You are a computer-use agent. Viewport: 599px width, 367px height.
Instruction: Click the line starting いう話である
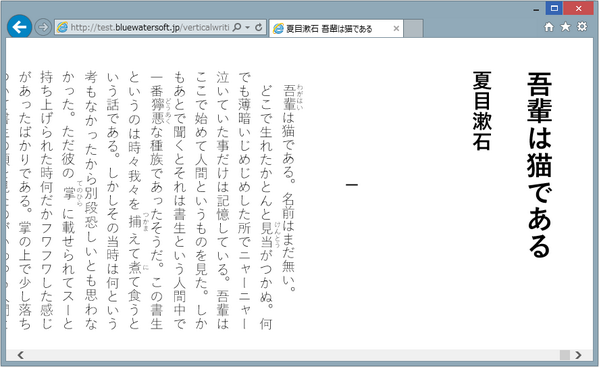tap(113, 200)
